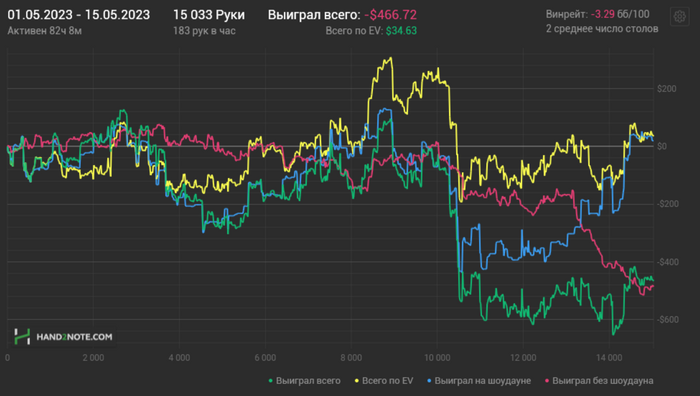Screen dimensions: 700x396
Task: Click the winrate value -3.29 бб/100
Action: pyautogui.click(x=620, y=14)
